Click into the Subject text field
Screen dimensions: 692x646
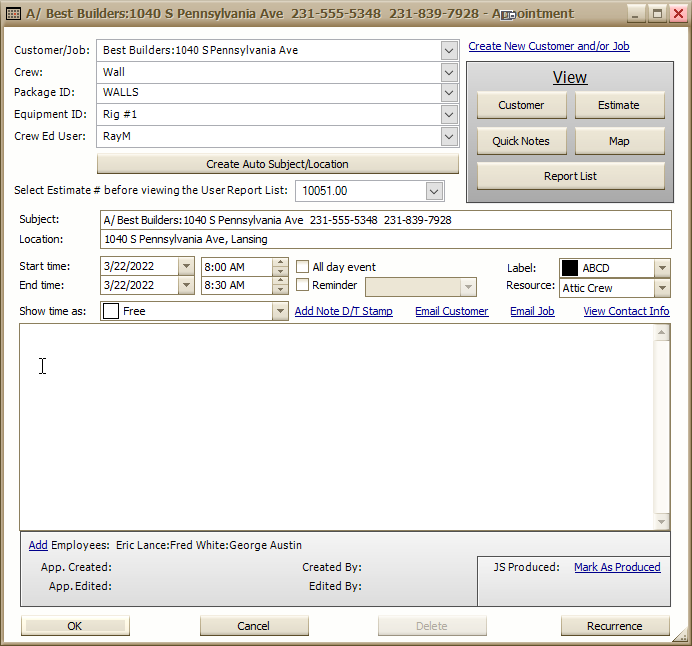click(x=385, y=220)
